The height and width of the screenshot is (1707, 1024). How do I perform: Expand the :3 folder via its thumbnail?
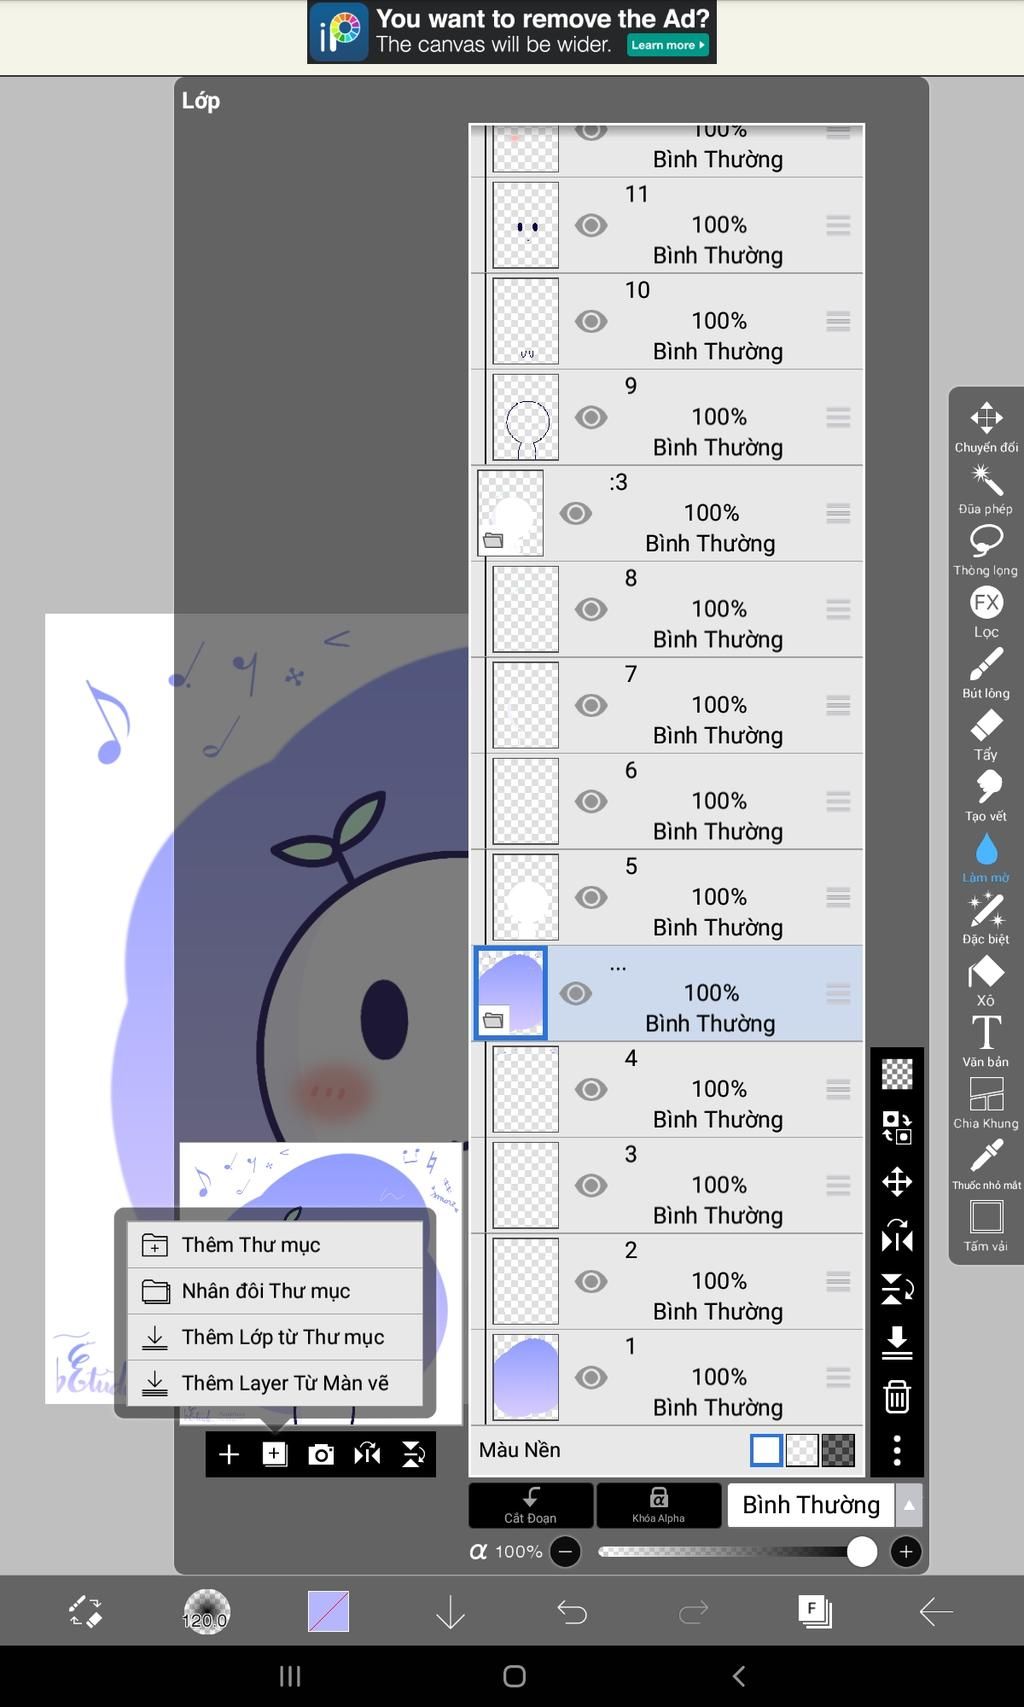tap(511, 513)
